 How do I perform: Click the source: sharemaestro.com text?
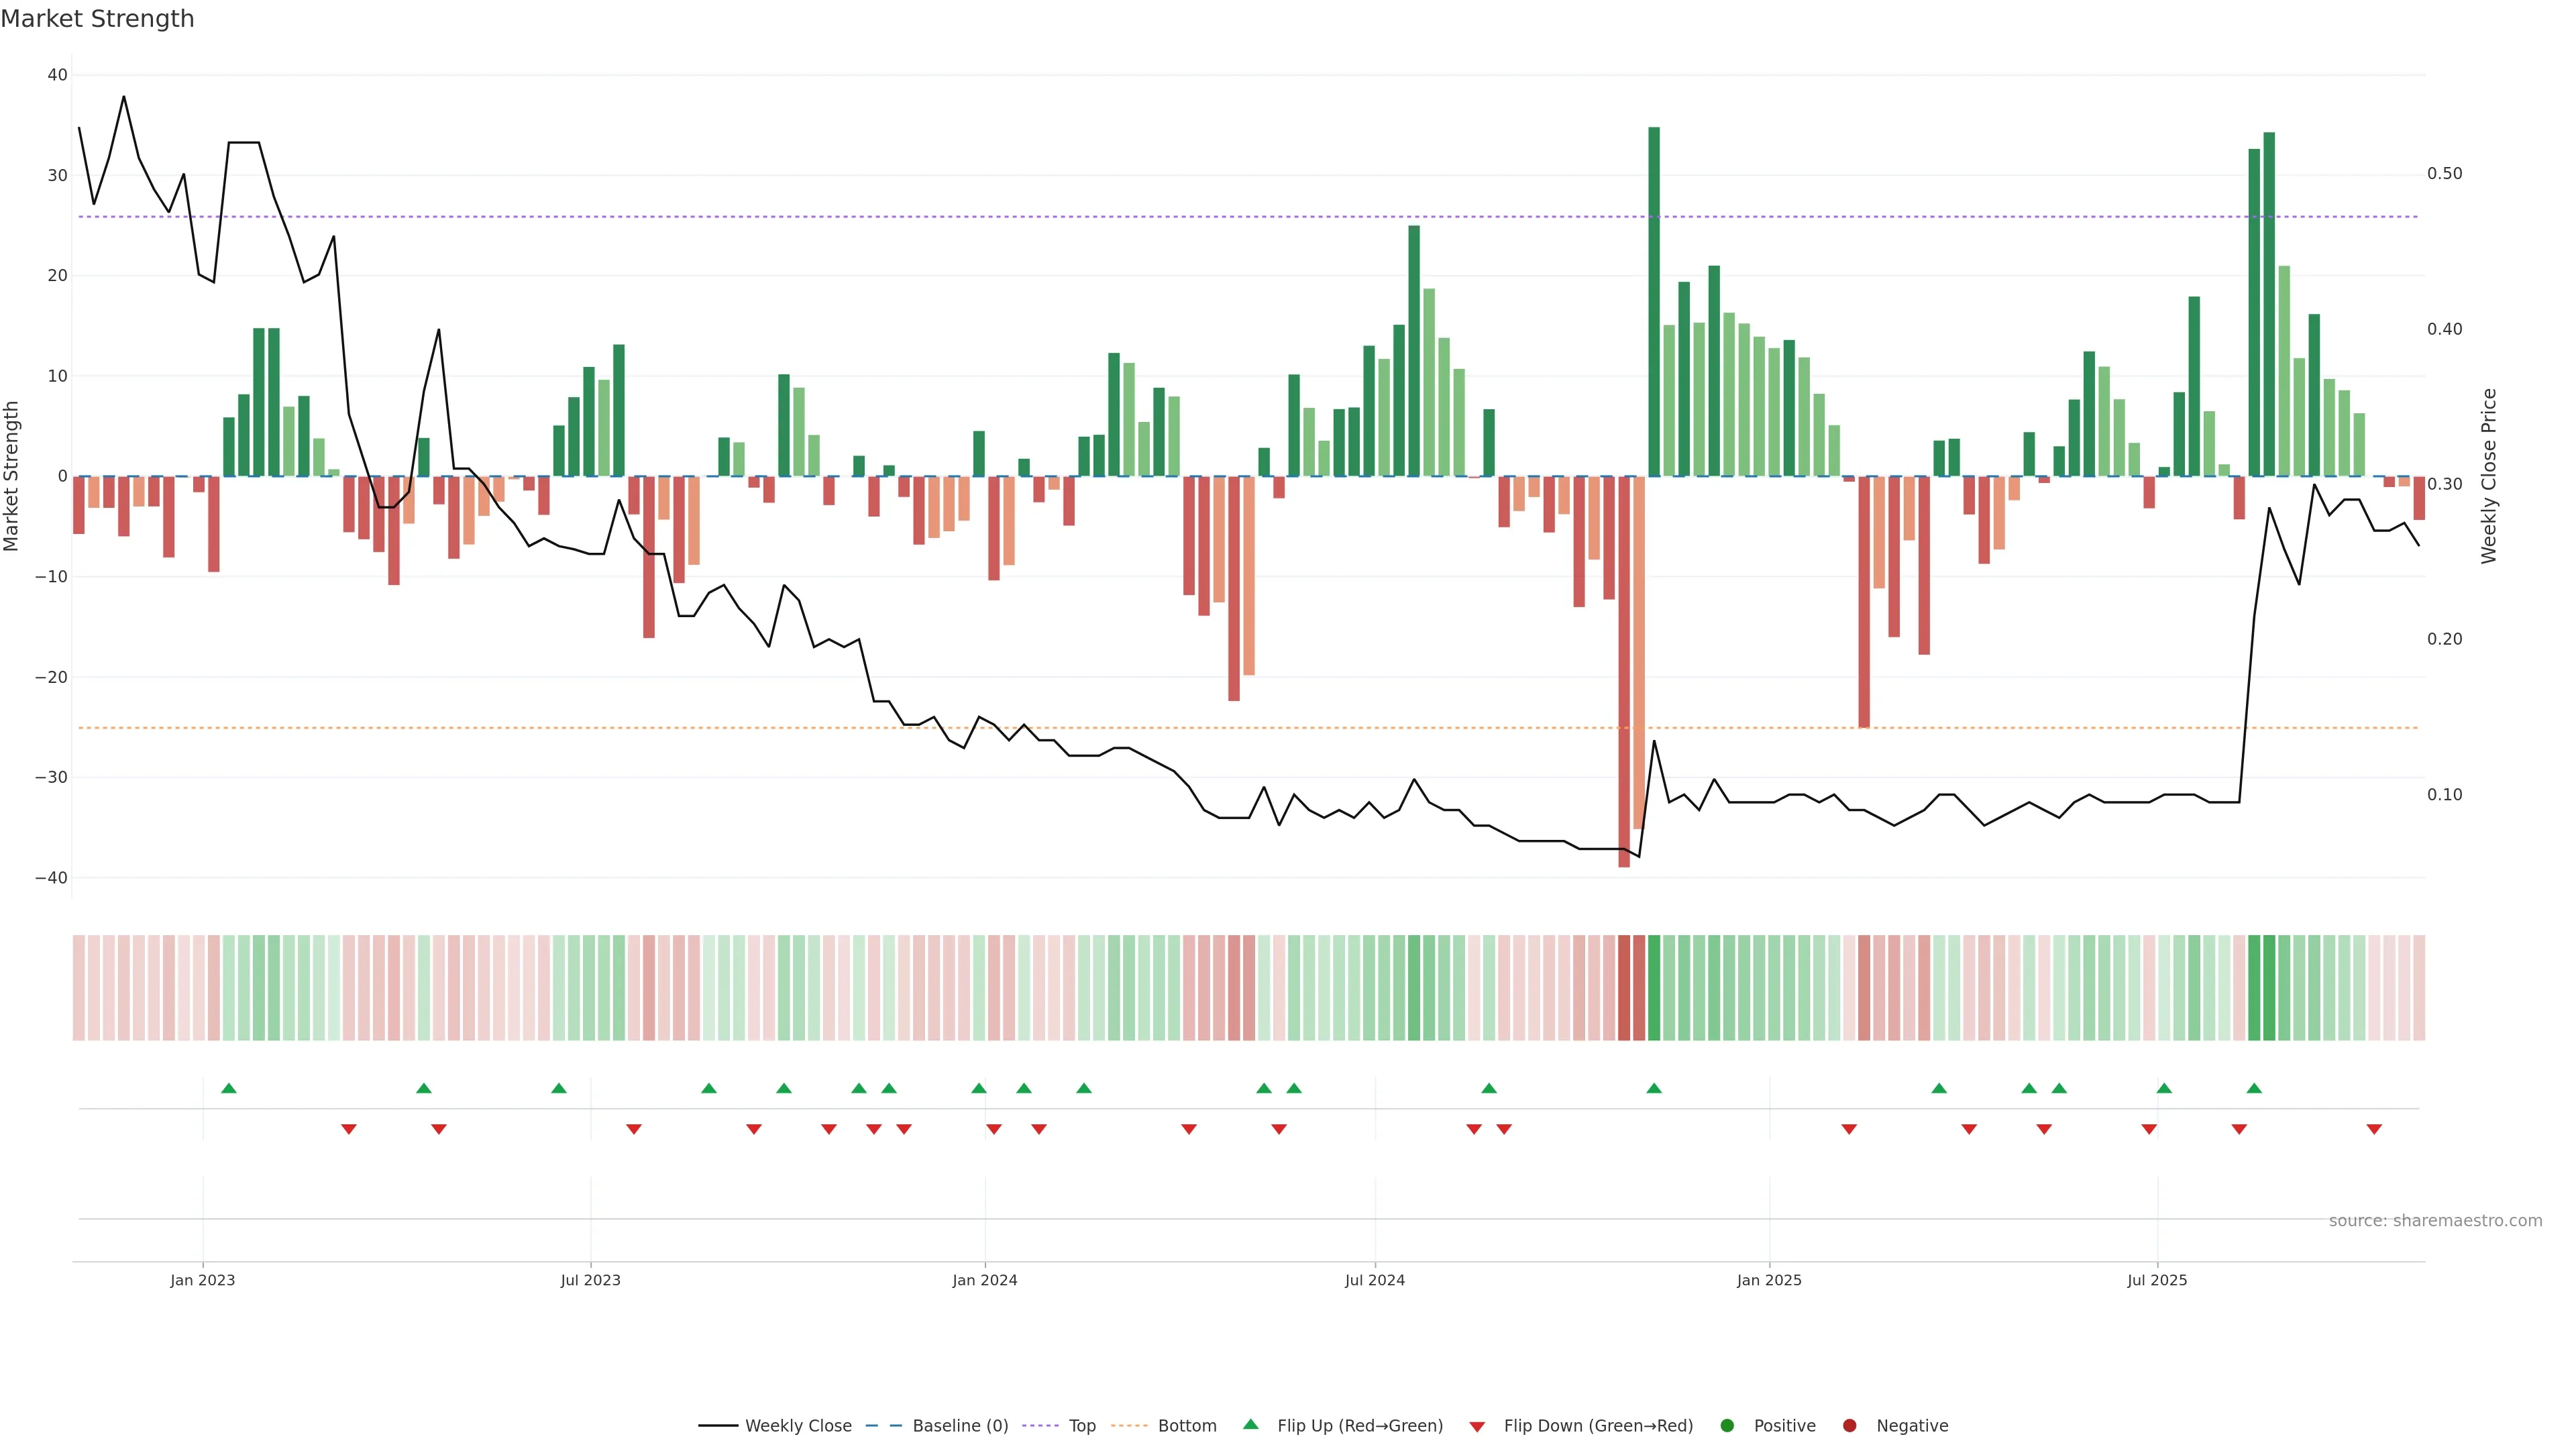tap(2435, 1221)
